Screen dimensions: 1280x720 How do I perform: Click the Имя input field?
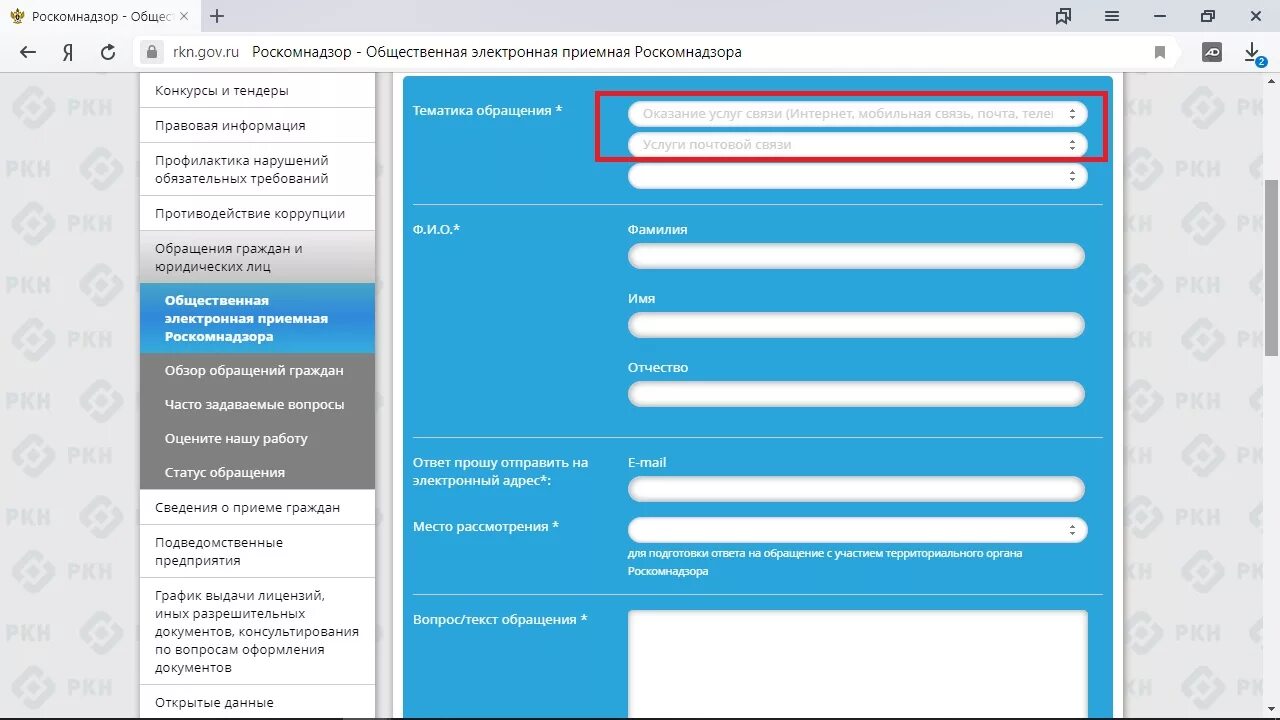(x=856, y=325)
